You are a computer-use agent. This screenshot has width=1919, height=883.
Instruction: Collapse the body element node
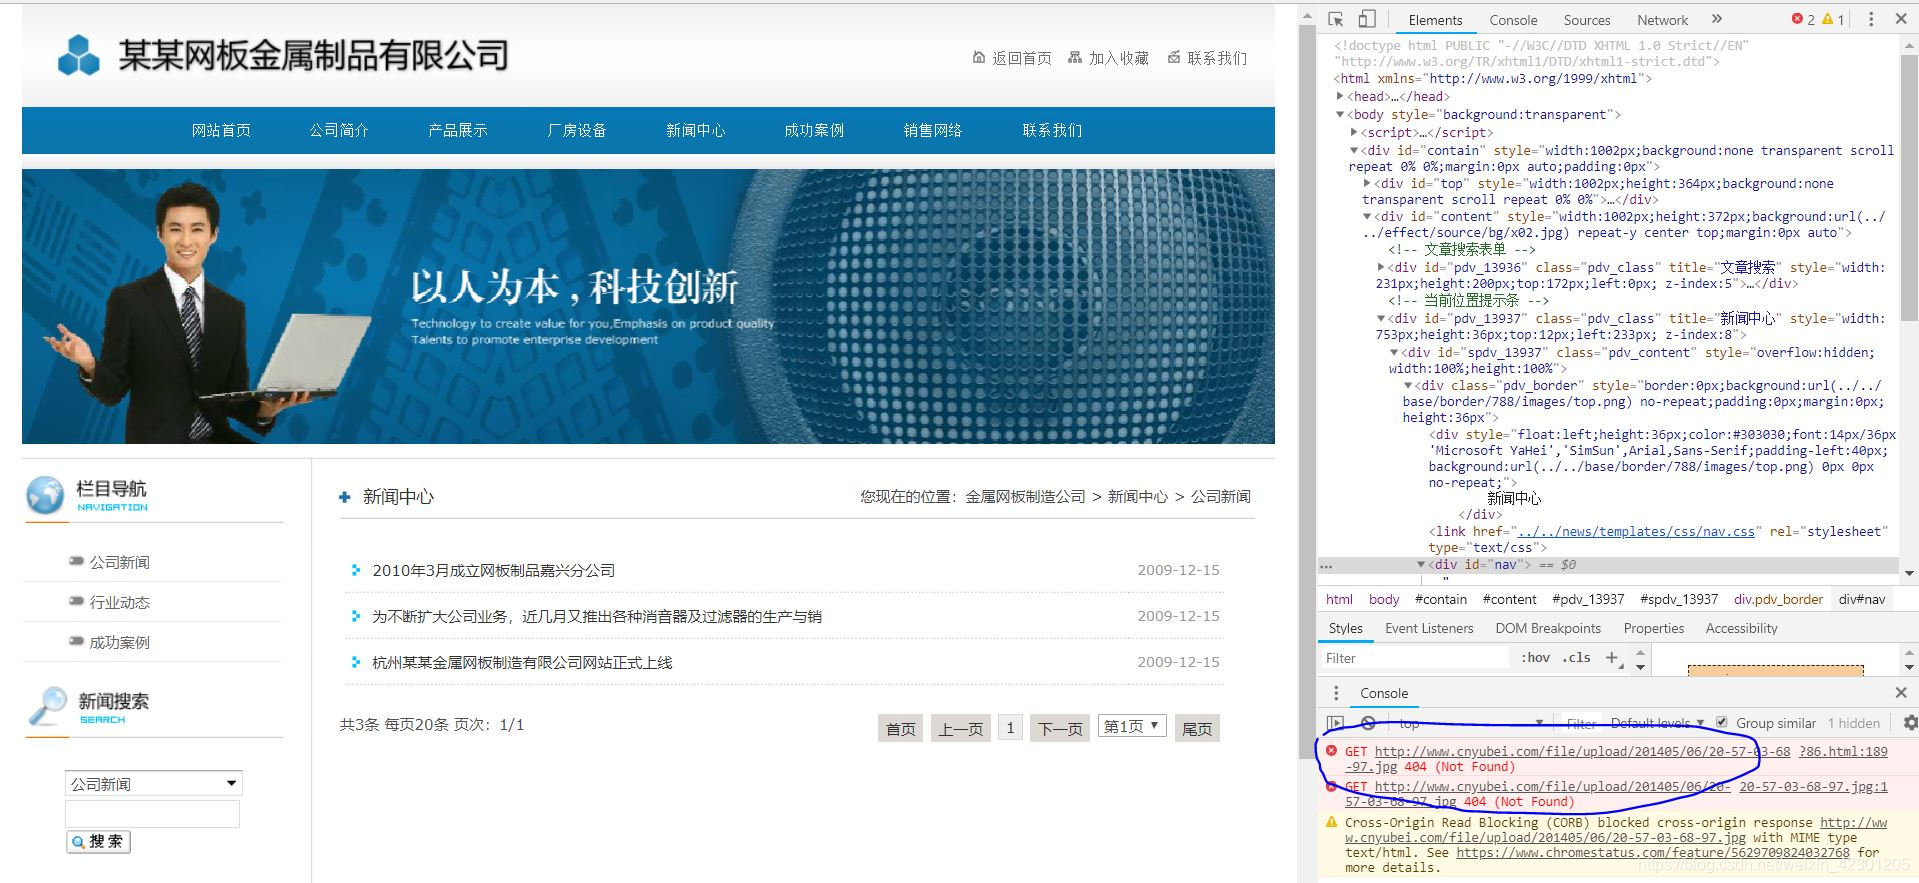(x=1340, y=114)
